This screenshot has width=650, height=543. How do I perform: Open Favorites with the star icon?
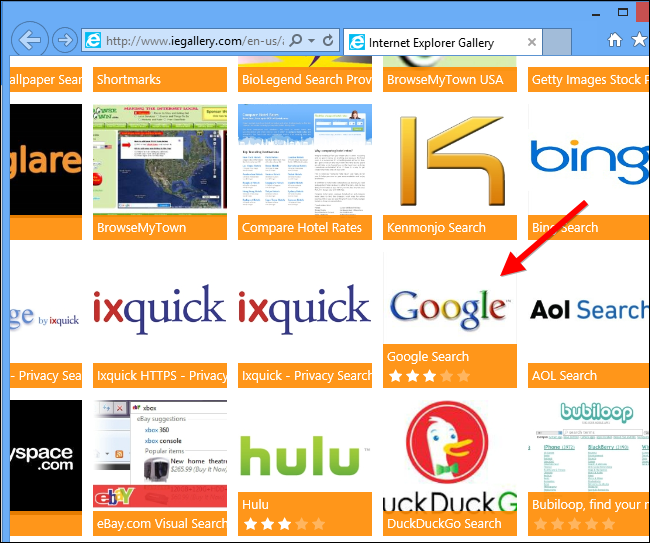coord(640,40)
